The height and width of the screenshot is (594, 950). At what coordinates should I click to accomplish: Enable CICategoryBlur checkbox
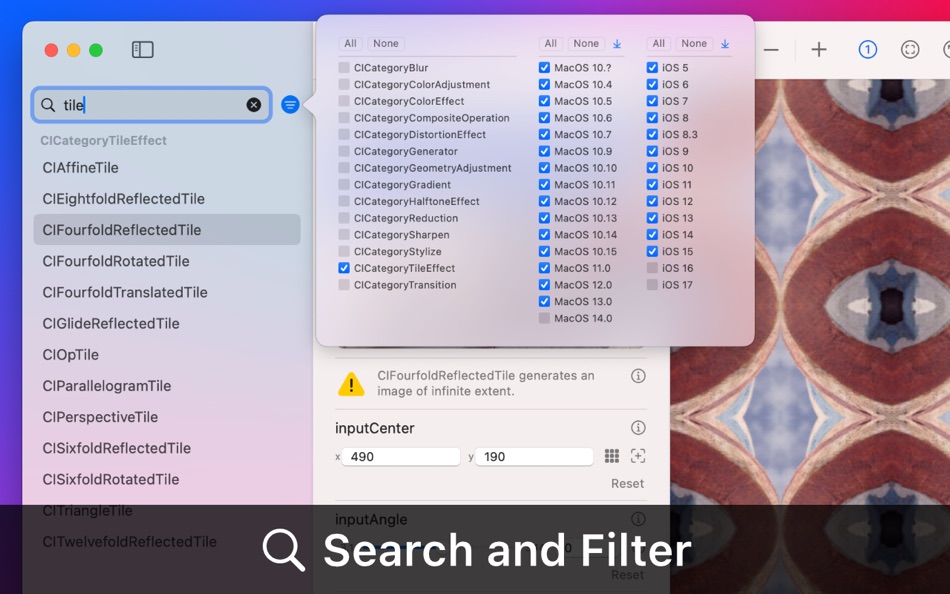pos(344,68)
